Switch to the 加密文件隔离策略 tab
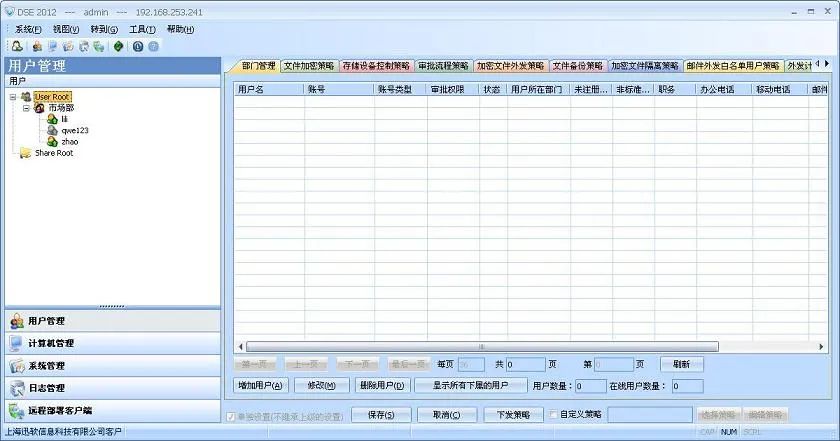Viewport: 840px width, 441px height. 645,66
